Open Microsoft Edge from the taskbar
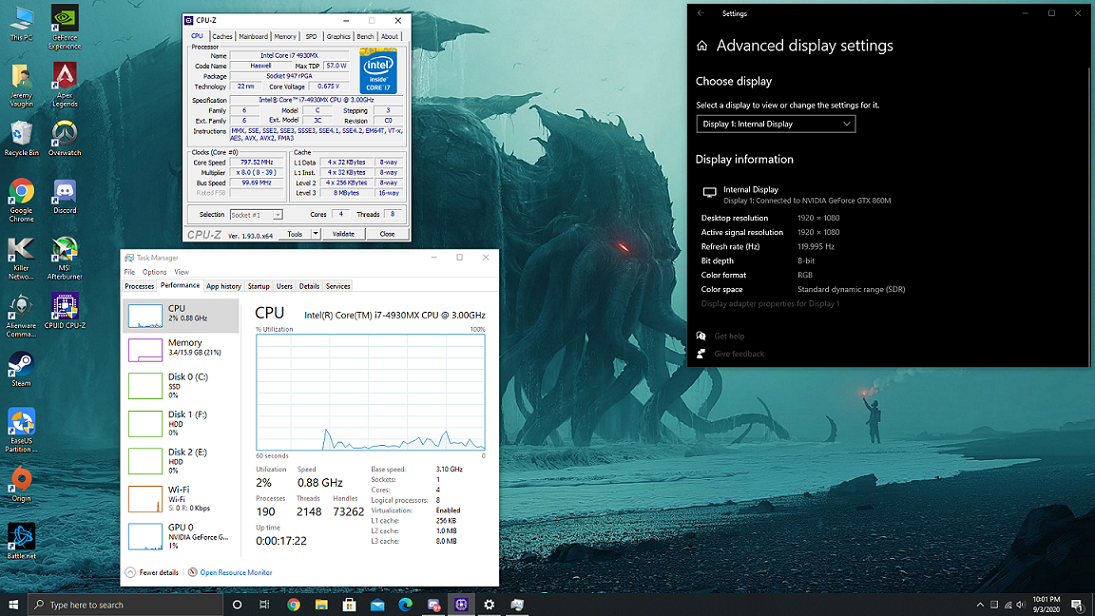The image size is (1095, 616). coord(405,605)
